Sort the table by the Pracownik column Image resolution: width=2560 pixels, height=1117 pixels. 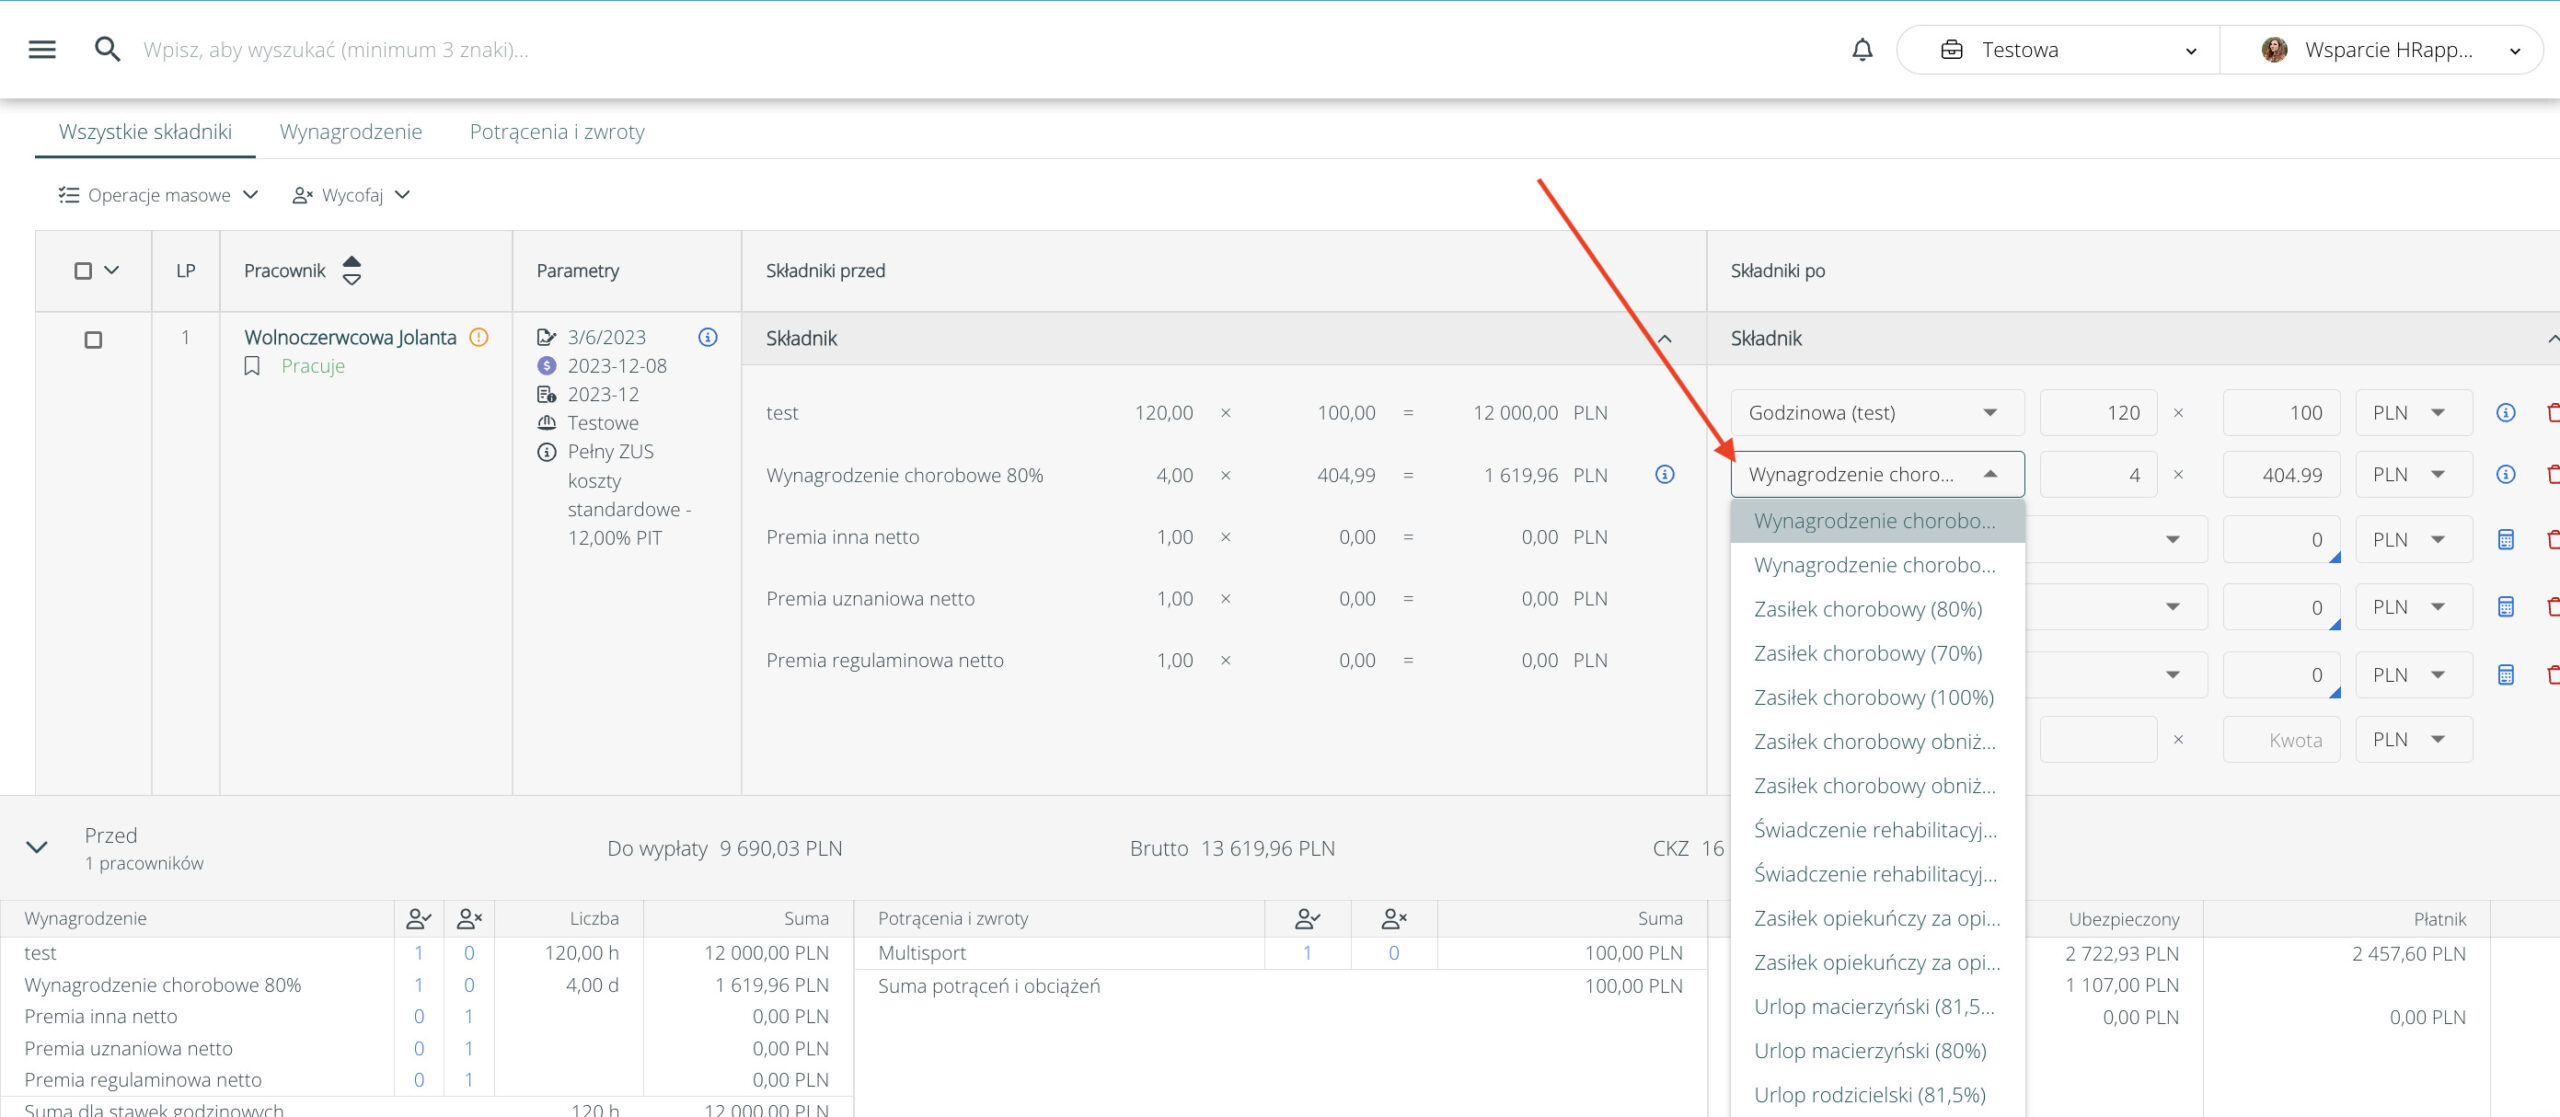click(x=351, y=270)
